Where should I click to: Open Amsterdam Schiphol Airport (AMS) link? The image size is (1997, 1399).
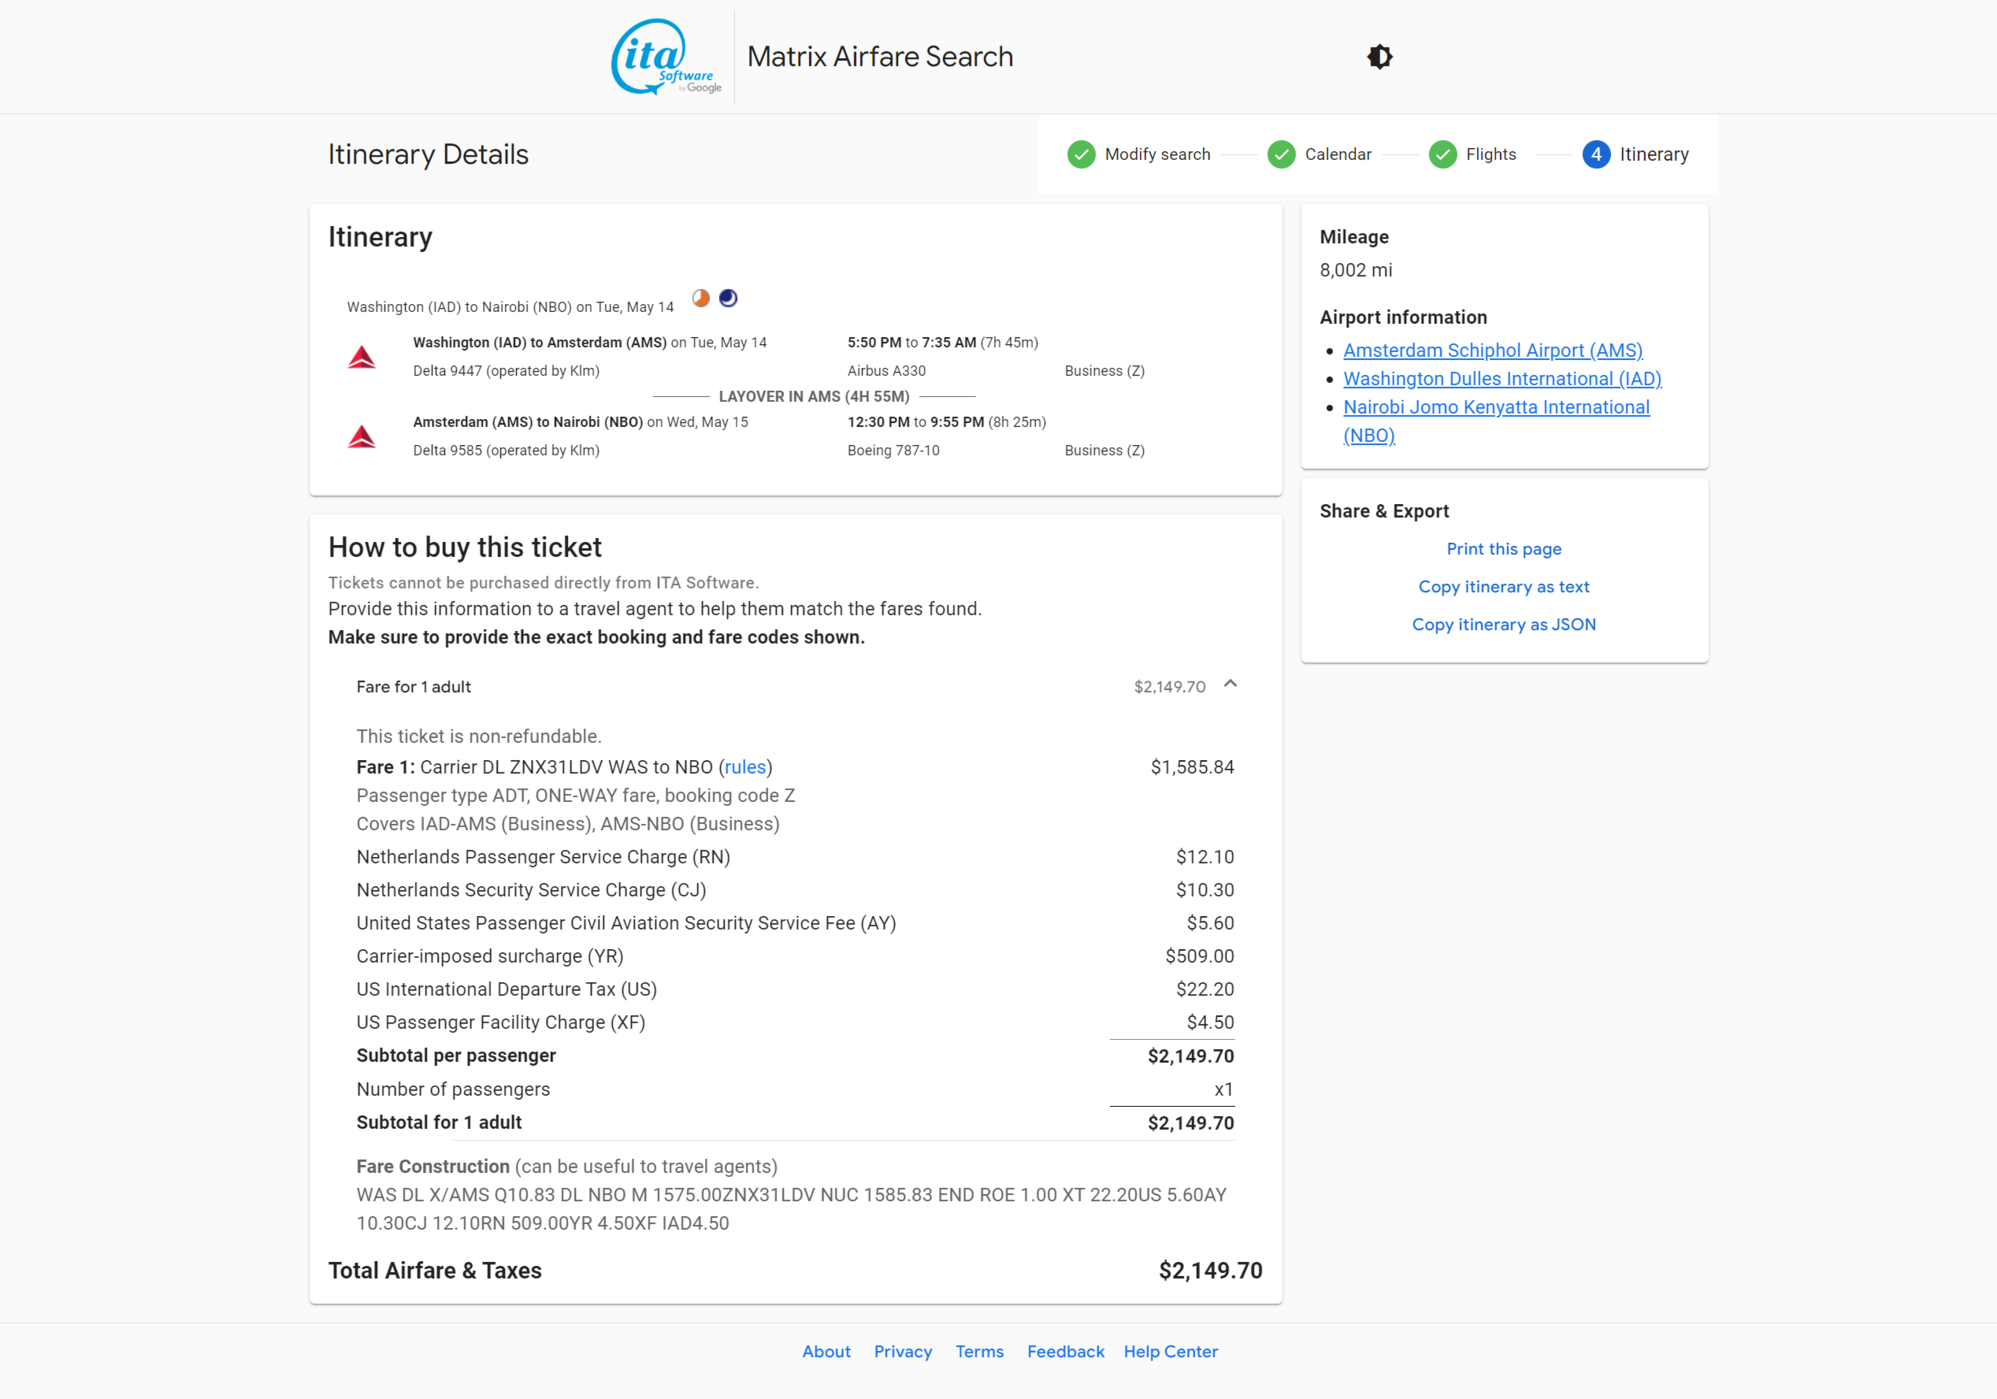(x=1492, y=350)
